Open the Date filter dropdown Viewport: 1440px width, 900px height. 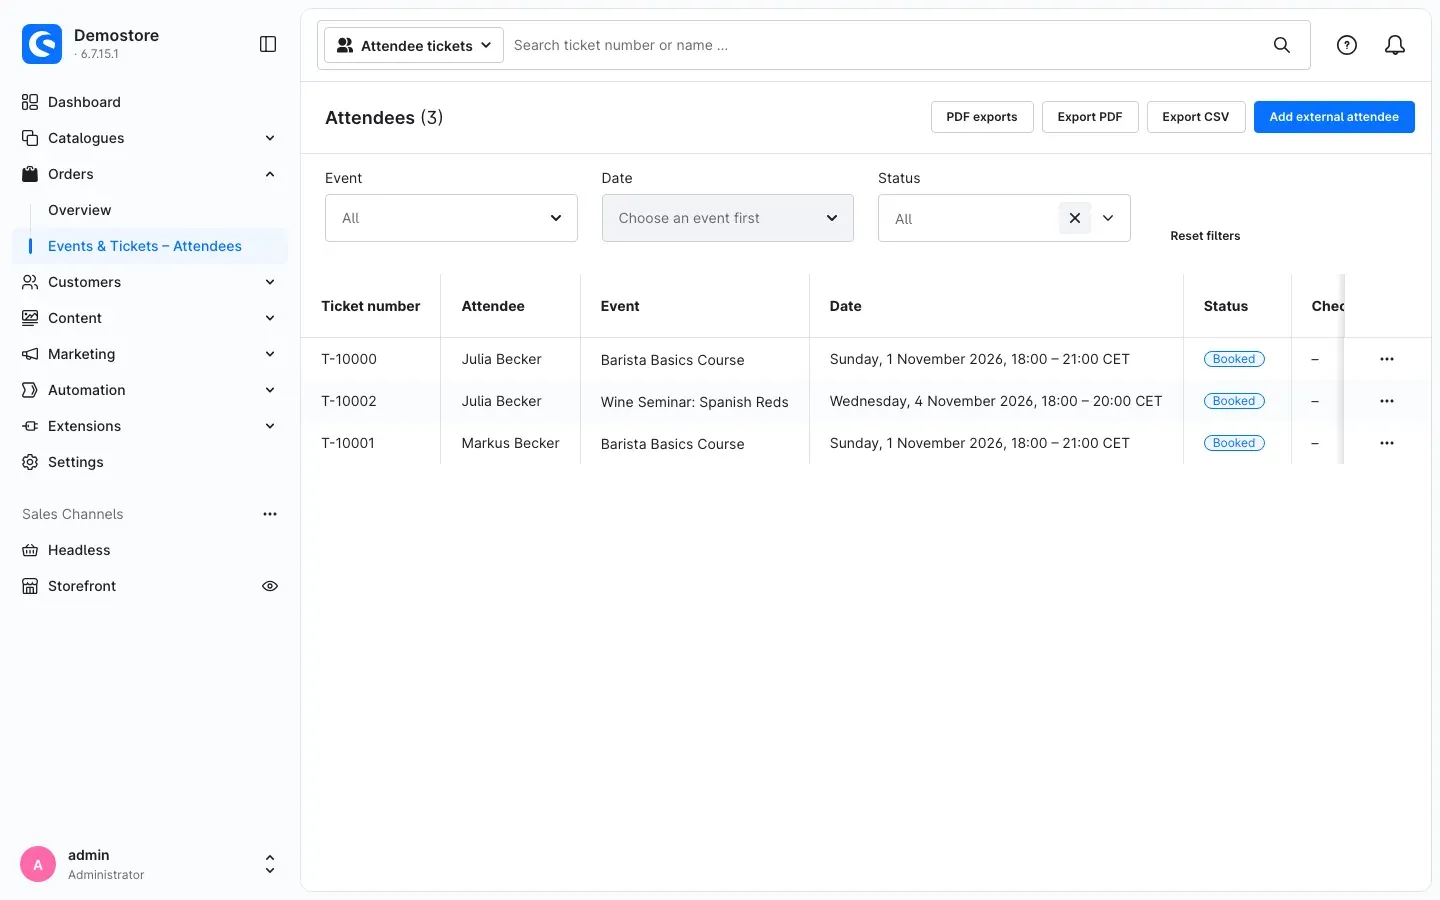pyautogui.click(x=728, y=218)
